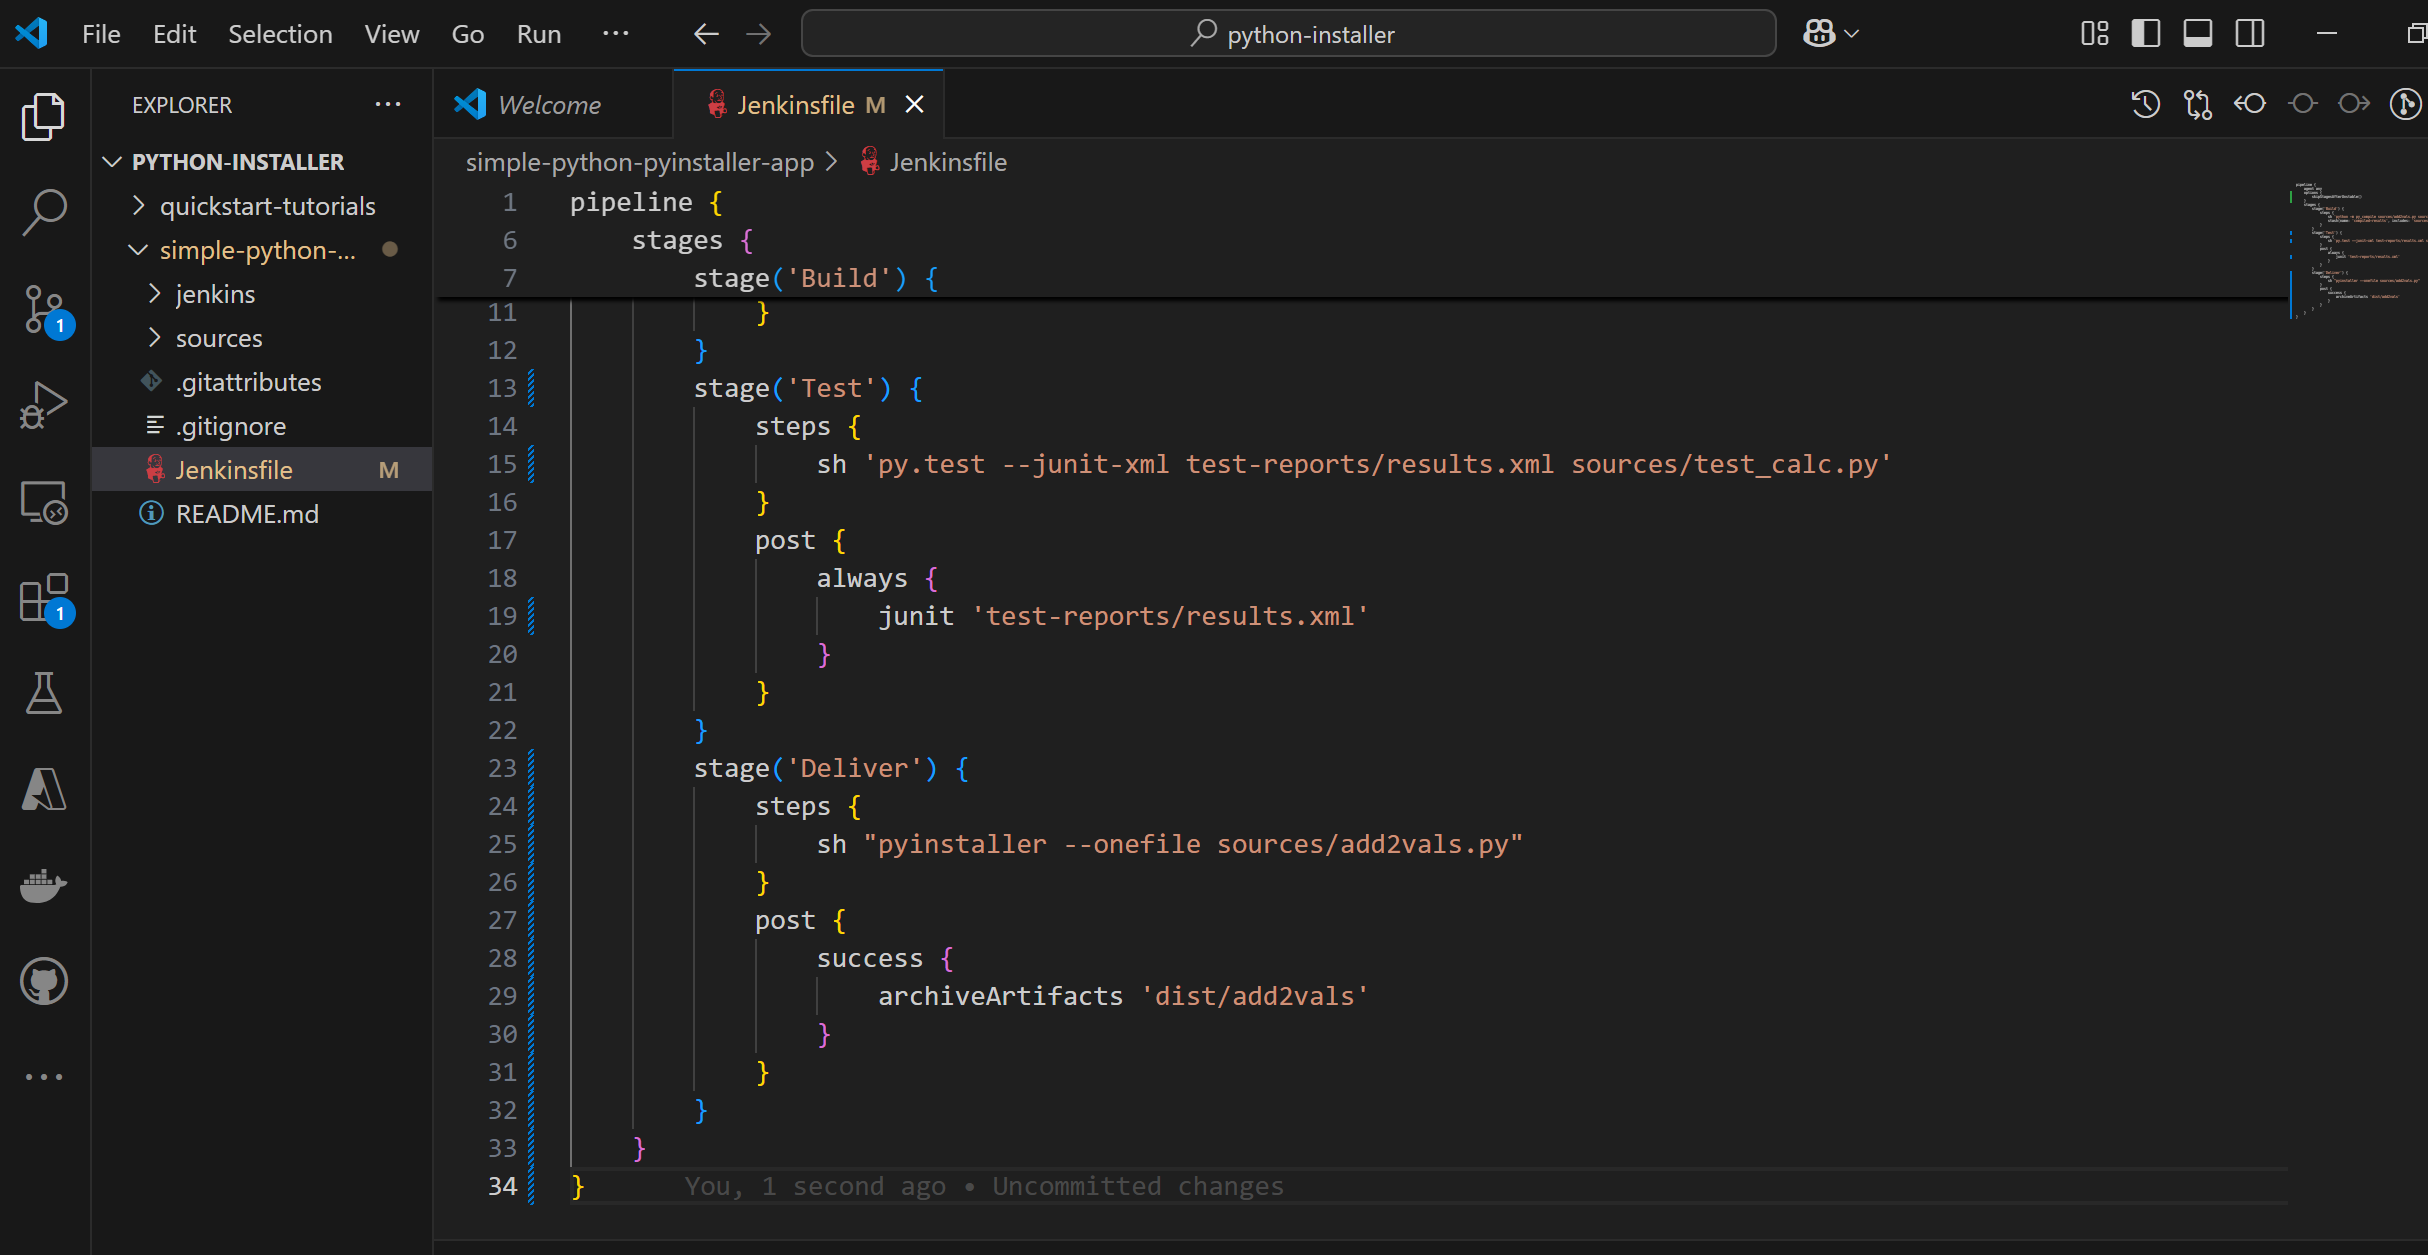Toggle Secondary Side Bar visibility
This screenshot has width=2428, height=1255.
pyautogui.click(x=2250, y=34)
